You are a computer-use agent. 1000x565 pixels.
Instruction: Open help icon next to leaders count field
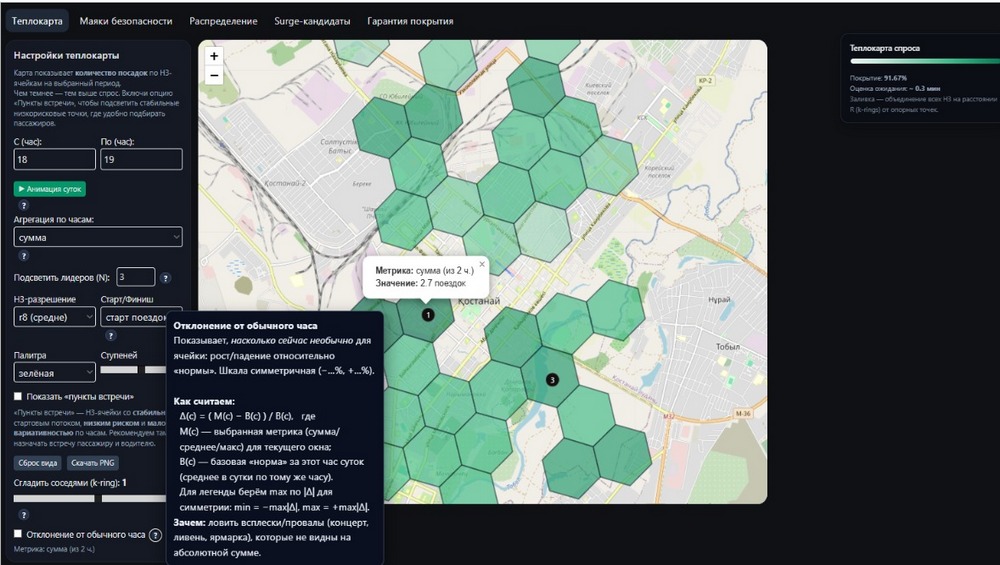[x=165, y=278]
